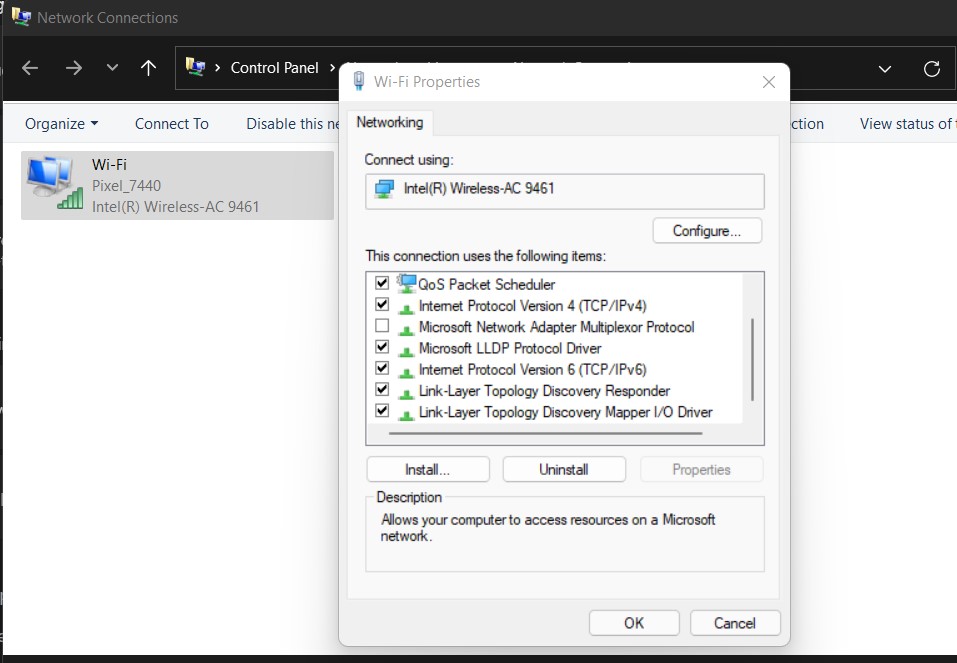Click the refresh icon in address bar

pyautogui.click(x=931, y=69)
